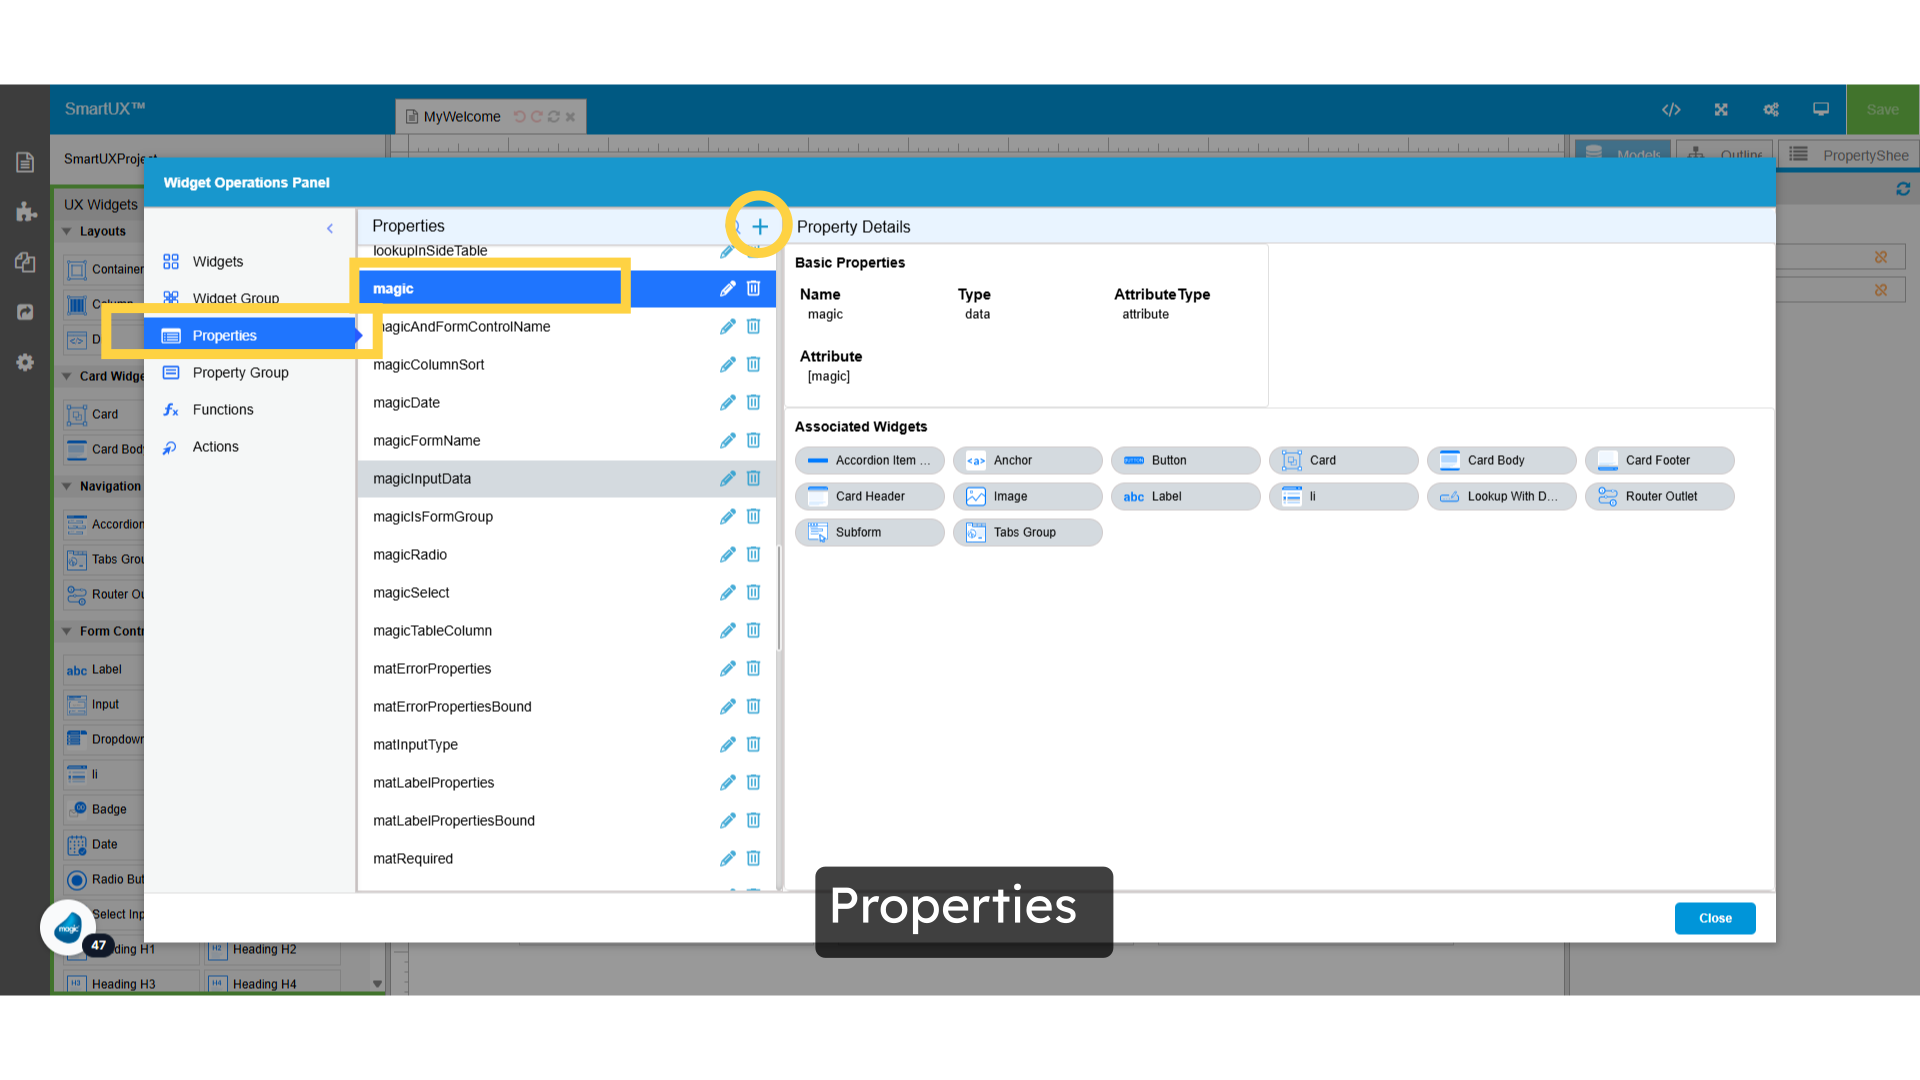This screenshot has width=1920, height=1080.
Task: Click the device preview monitor icon
Action: click(1820, 110)
